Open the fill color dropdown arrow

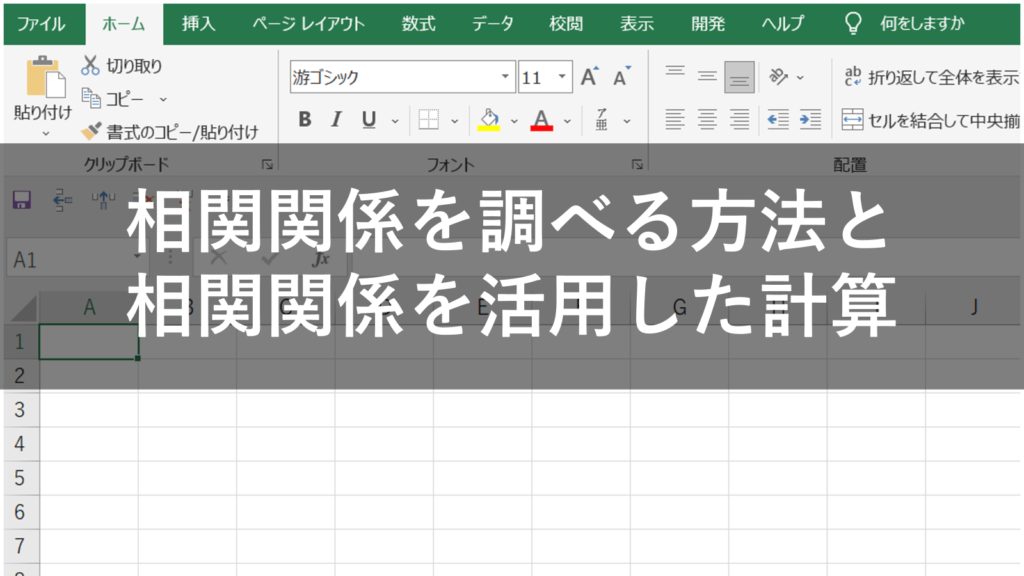point(514,121)
